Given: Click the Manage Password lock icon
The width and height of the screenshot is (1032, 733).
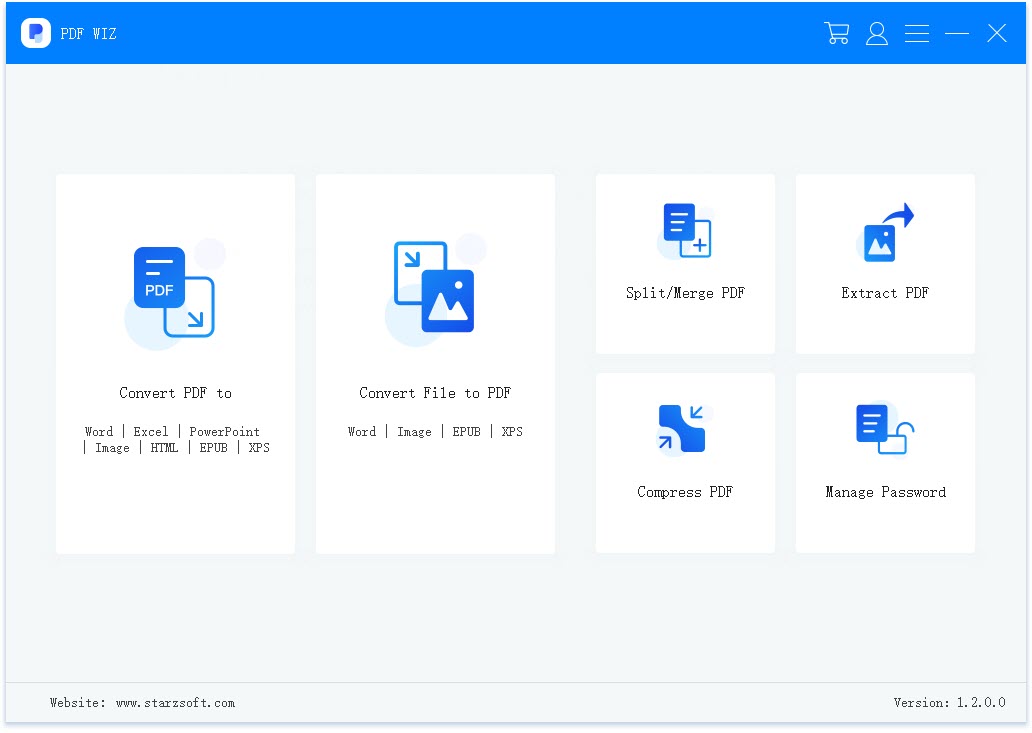Looking at the screenshot, I should (885, 428).
